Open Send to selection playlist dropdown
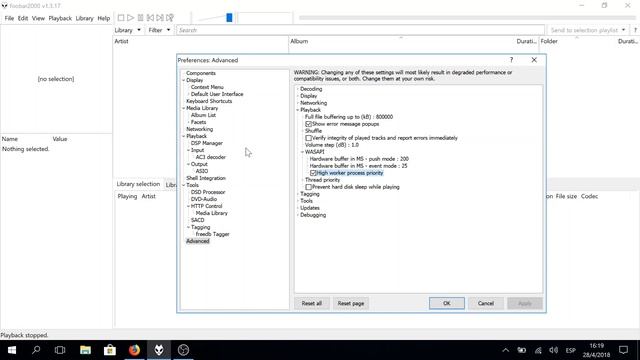The height and width of the screenshot is (360, 640). [x=588, y=30]
